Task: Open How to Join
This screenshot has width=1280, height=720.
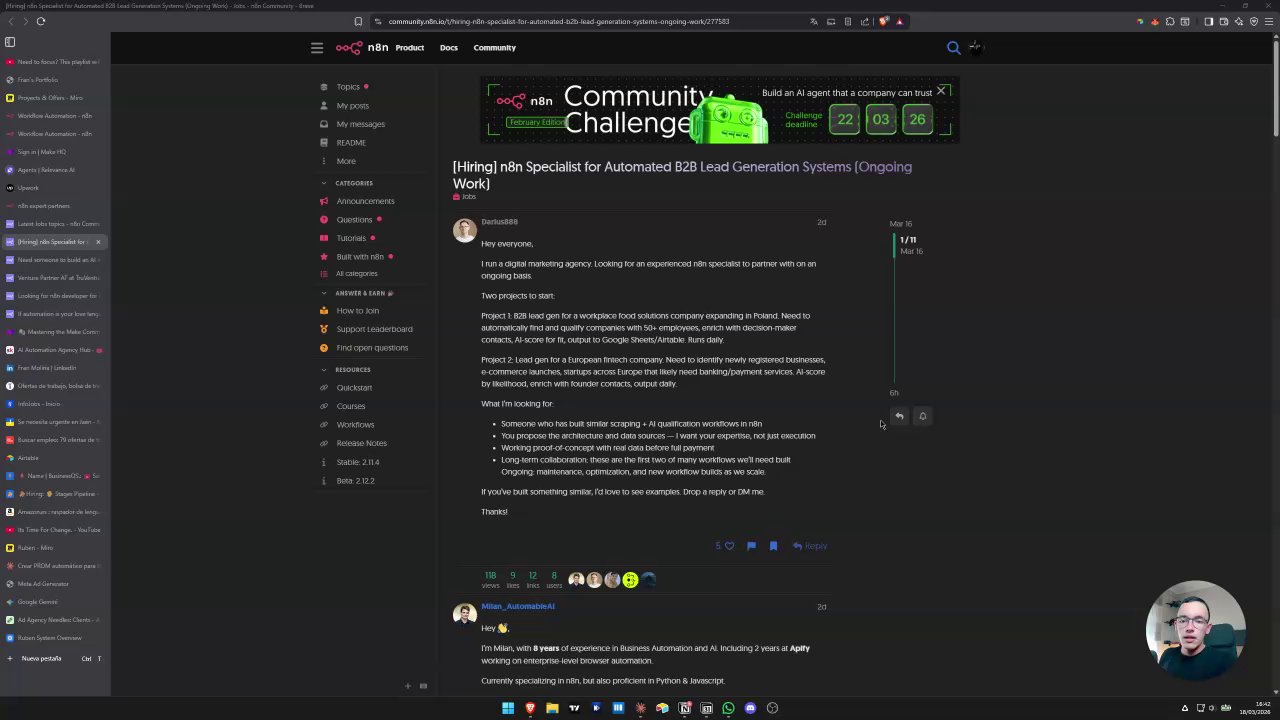Action: (357, 311)
